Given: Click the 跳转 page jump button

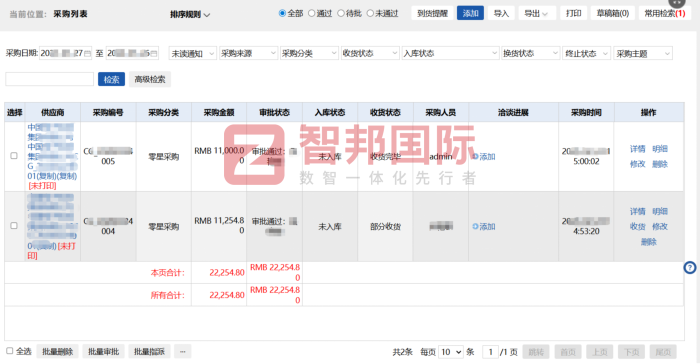Looking at the screenshot, I should (x=536, y=352).
